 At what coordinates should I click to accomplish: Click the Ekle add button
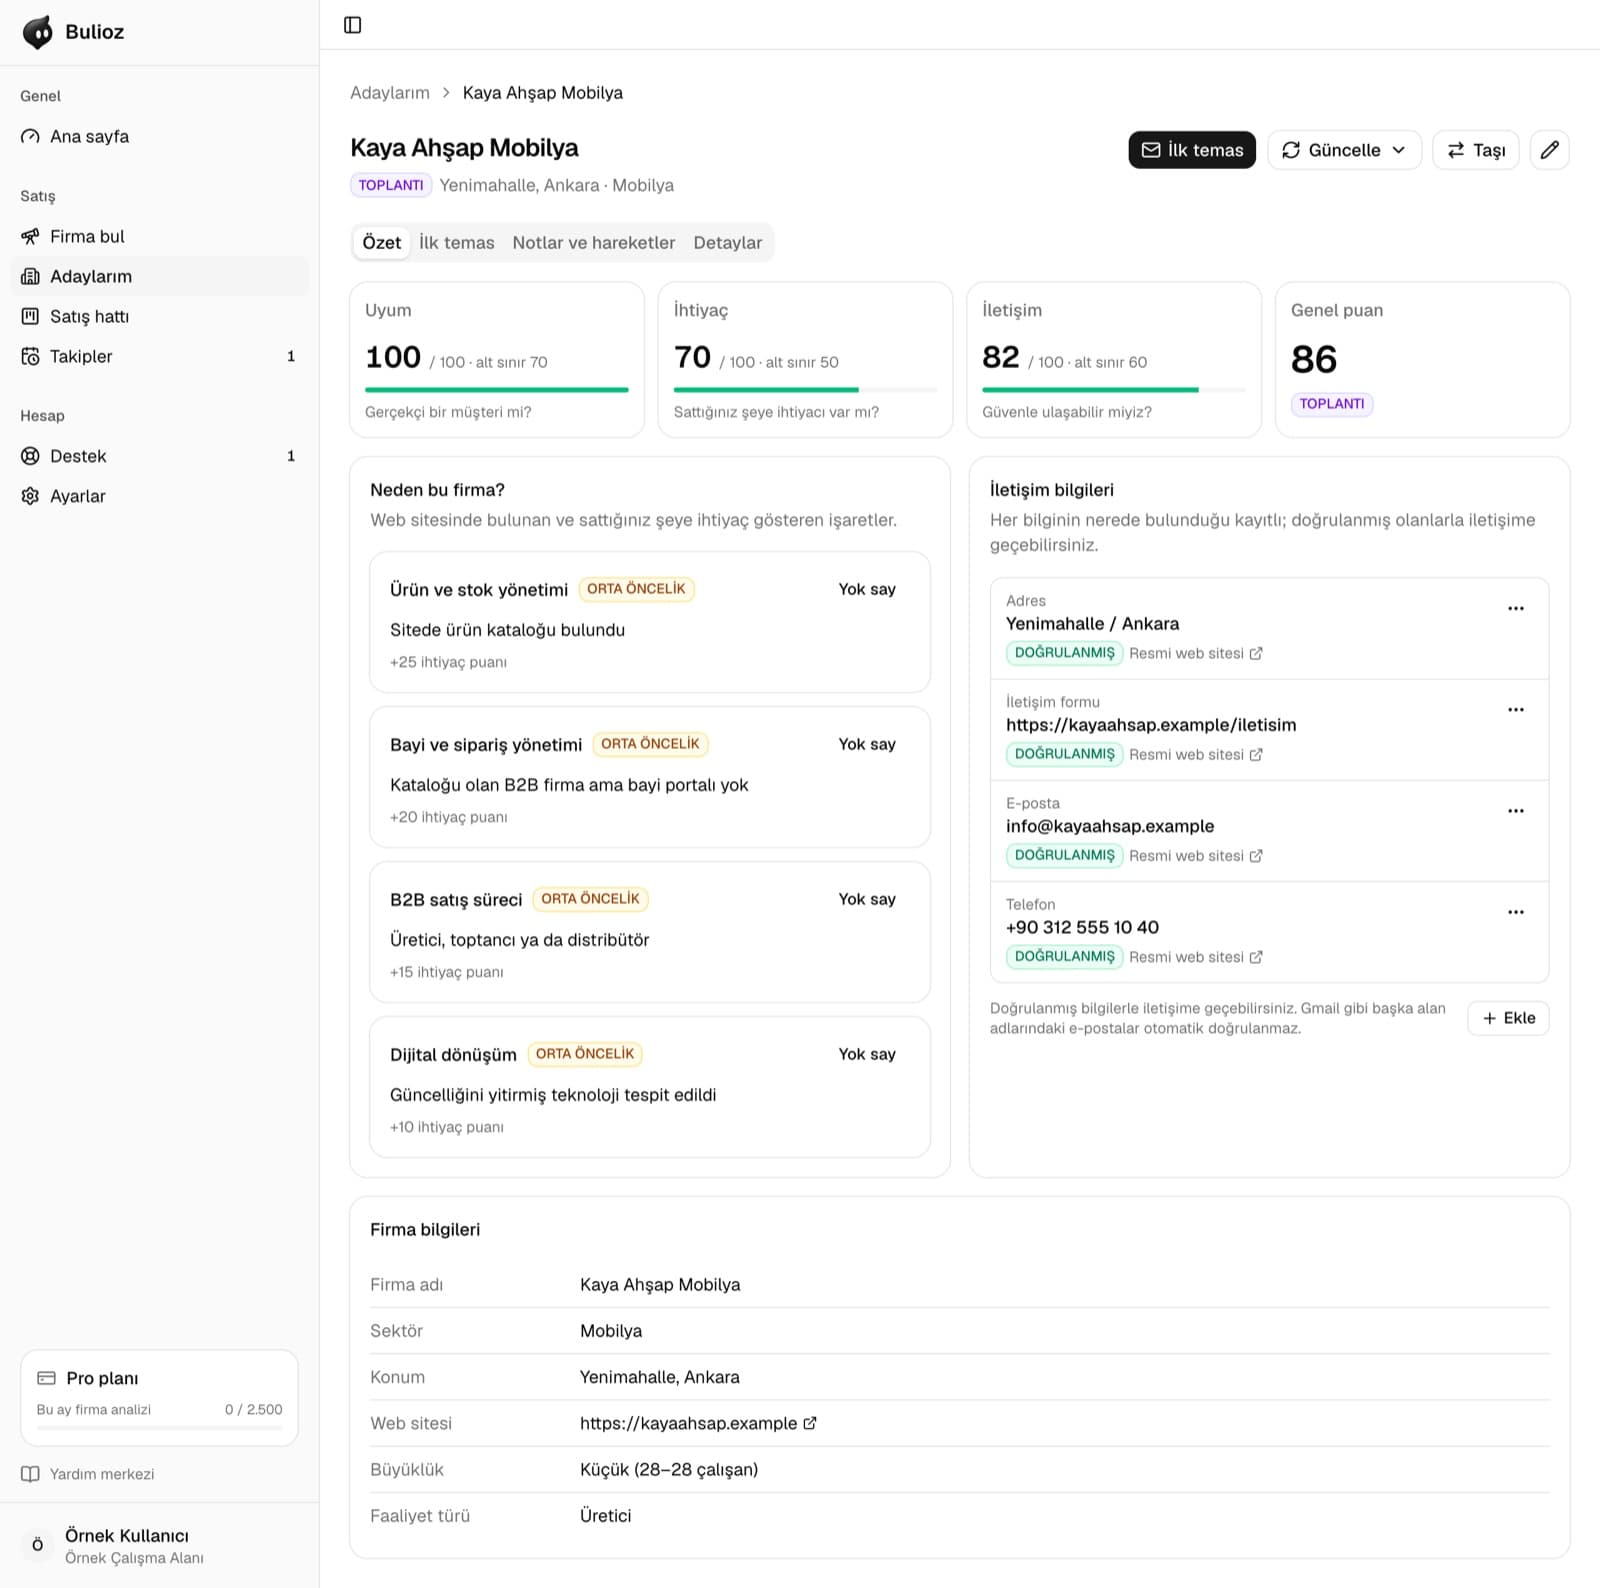tap(1508, 1018)
